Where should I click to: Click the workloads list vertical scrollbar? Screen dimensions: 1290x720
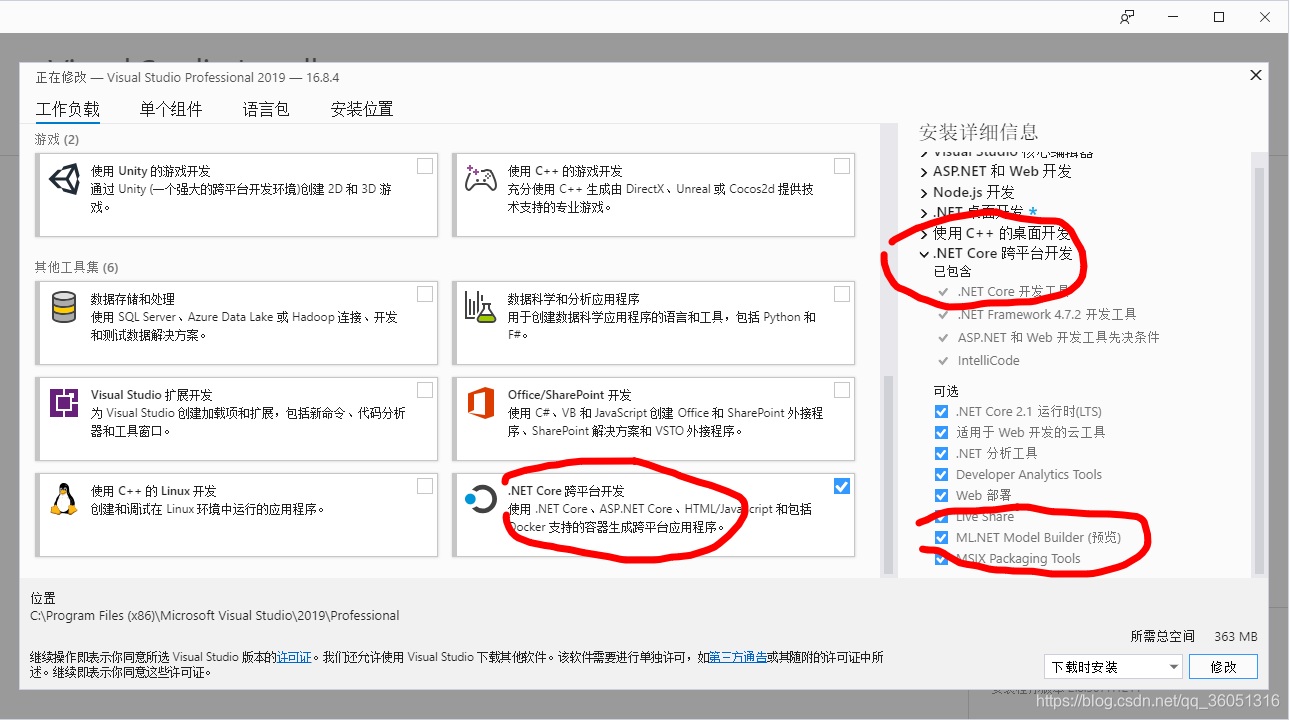(886, 475)
